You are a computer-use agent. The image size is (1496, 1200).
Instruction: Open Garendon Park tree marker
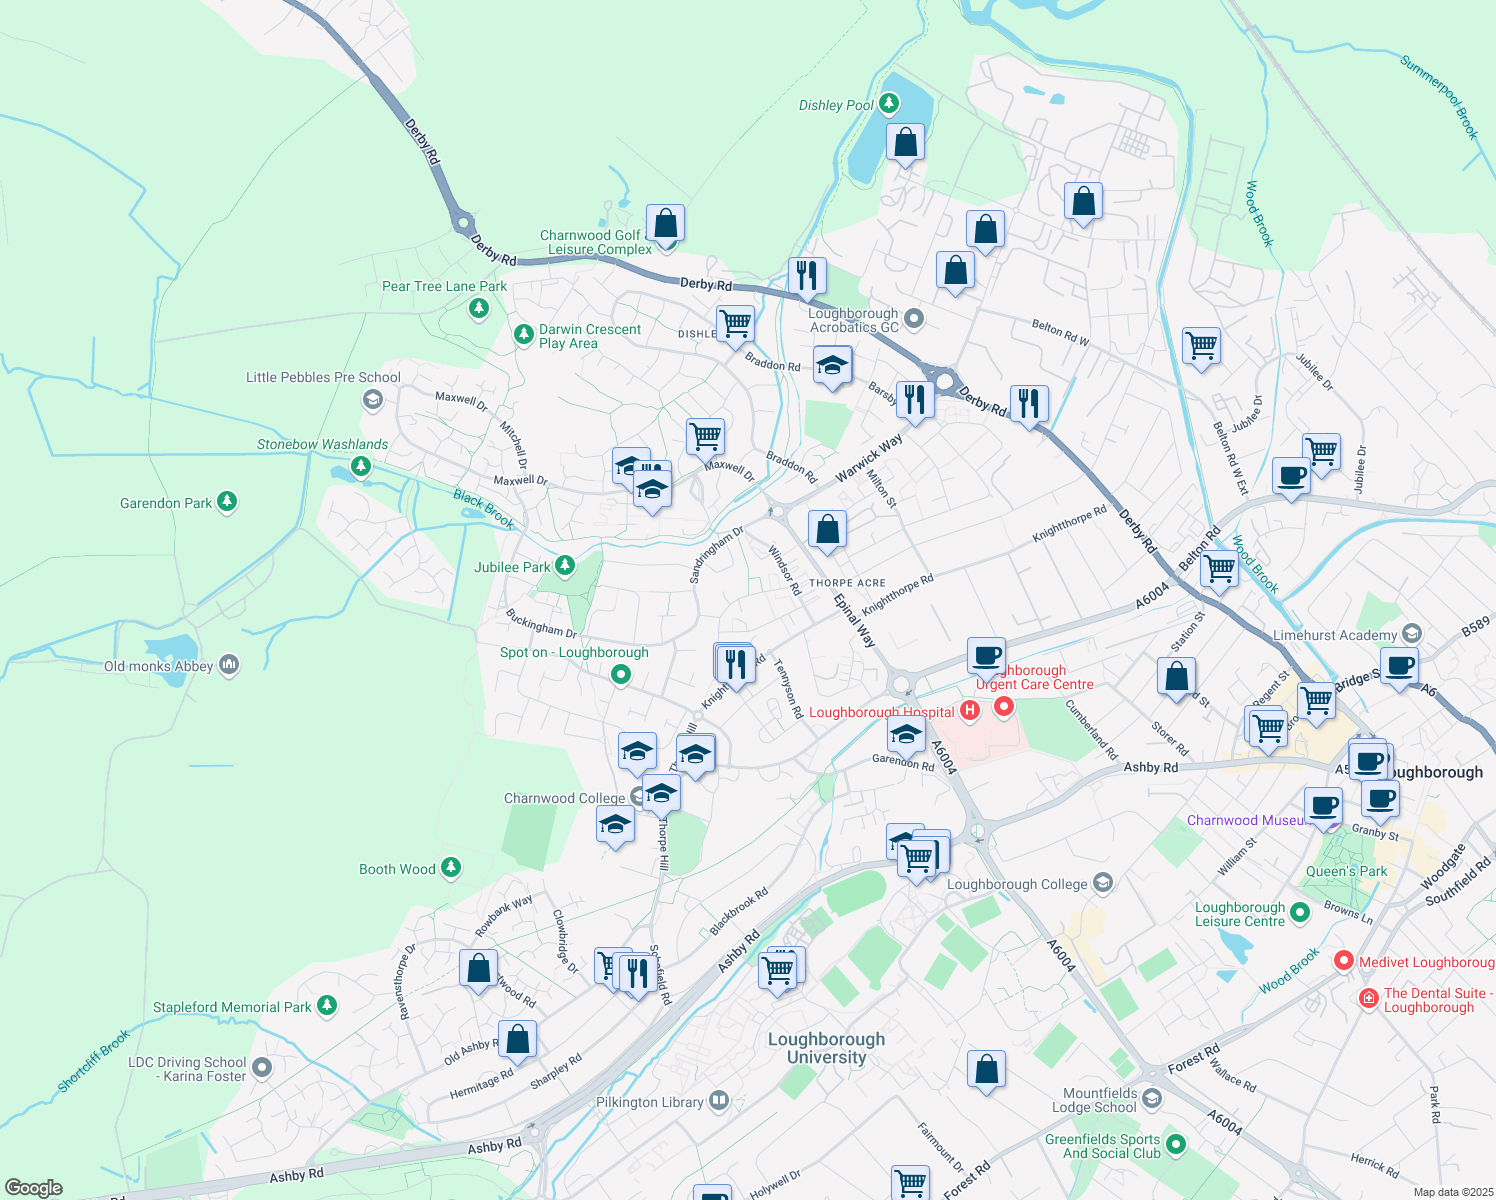click(227, 502)
